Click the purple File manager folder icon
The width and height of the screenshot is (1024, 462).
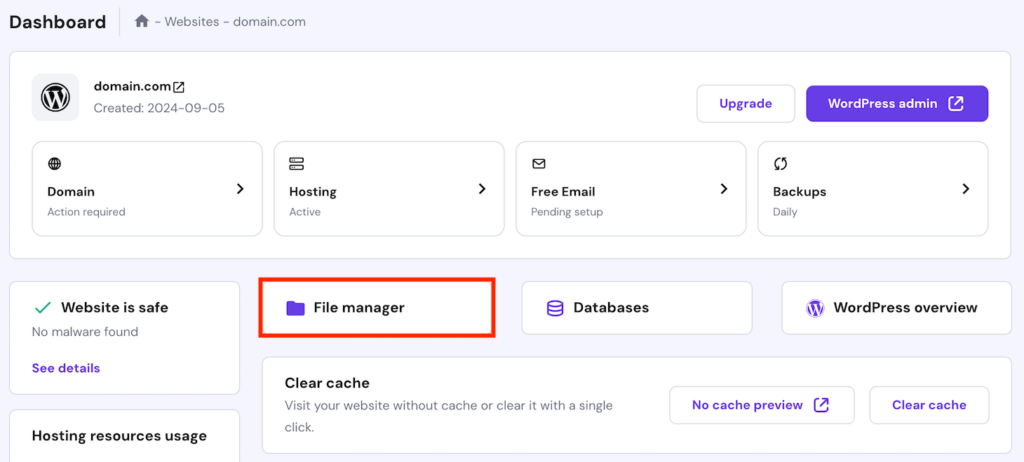point(295,308)
